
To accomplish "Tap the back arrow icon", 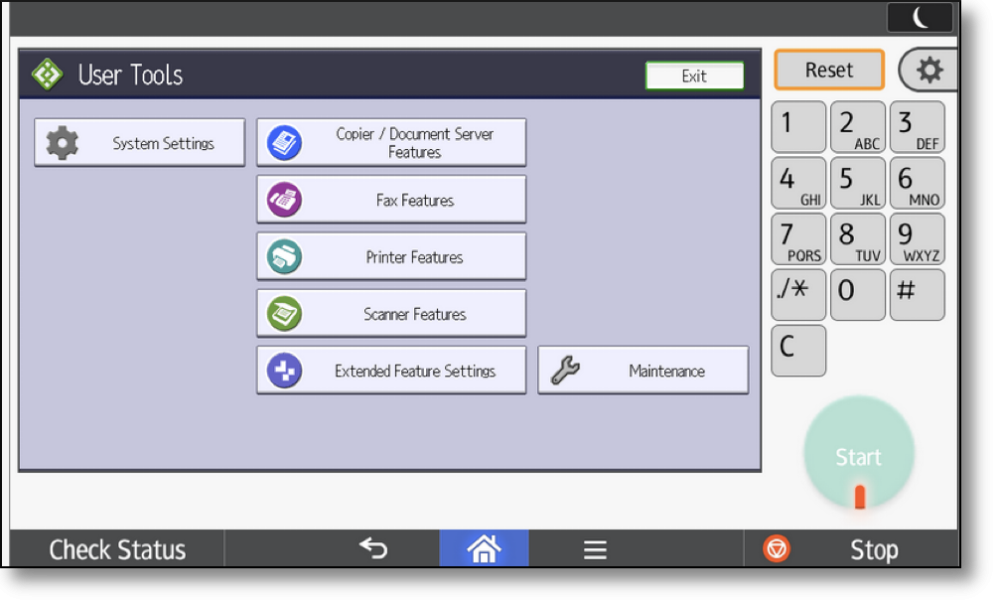I will tap(374, 548).
